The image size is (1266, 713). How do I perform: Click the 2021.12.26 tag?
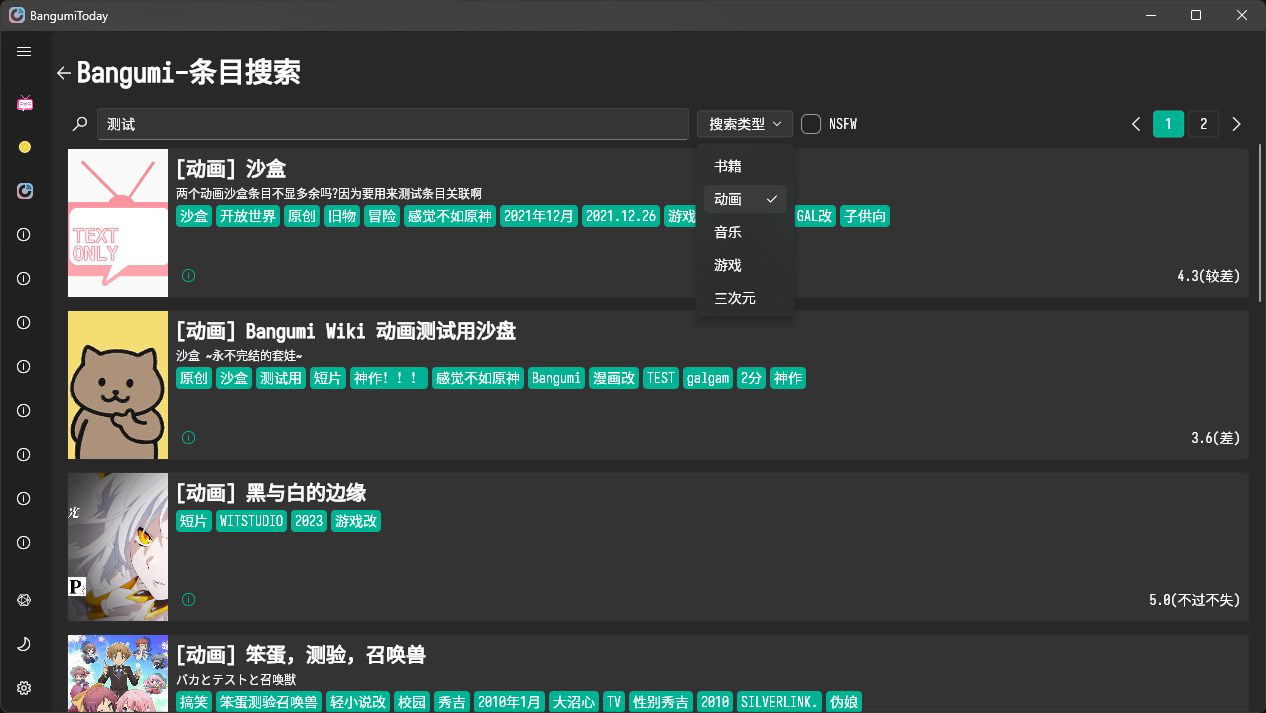coord(621,216)
